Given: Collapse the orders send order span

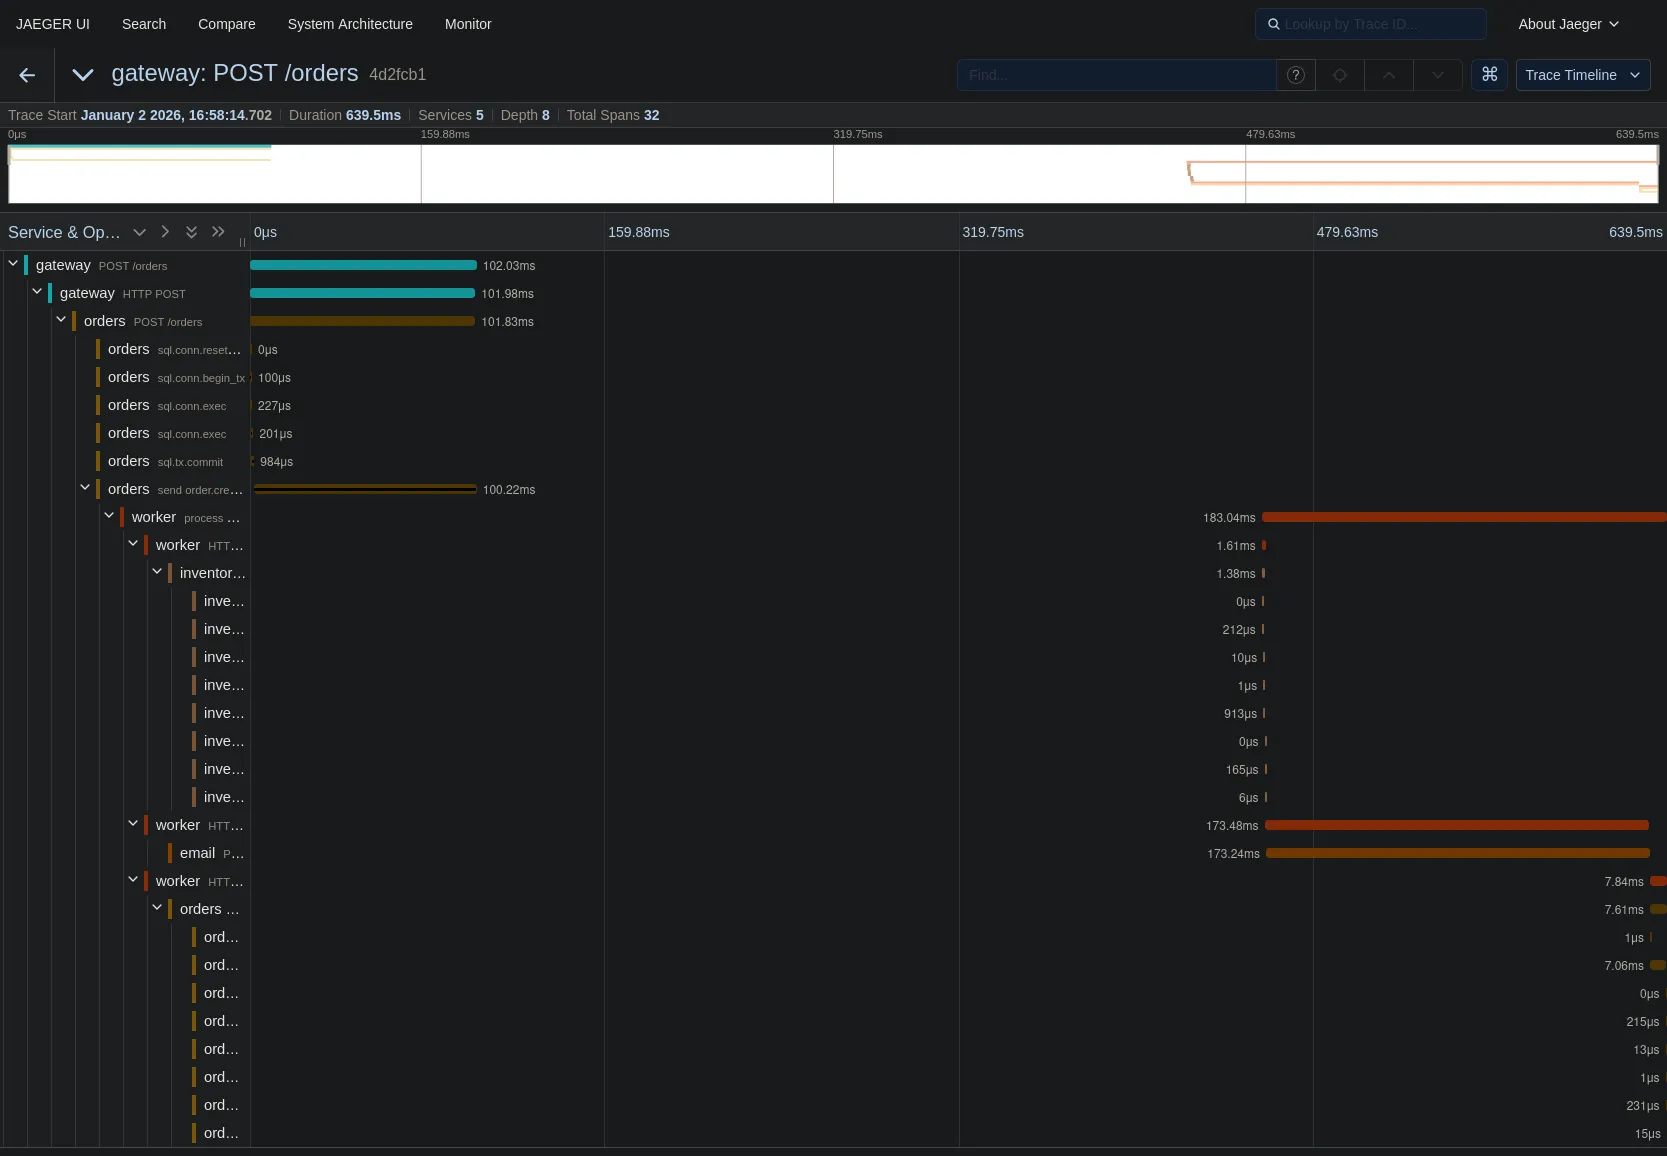Looking at the screenshot, I should [85, 488].
